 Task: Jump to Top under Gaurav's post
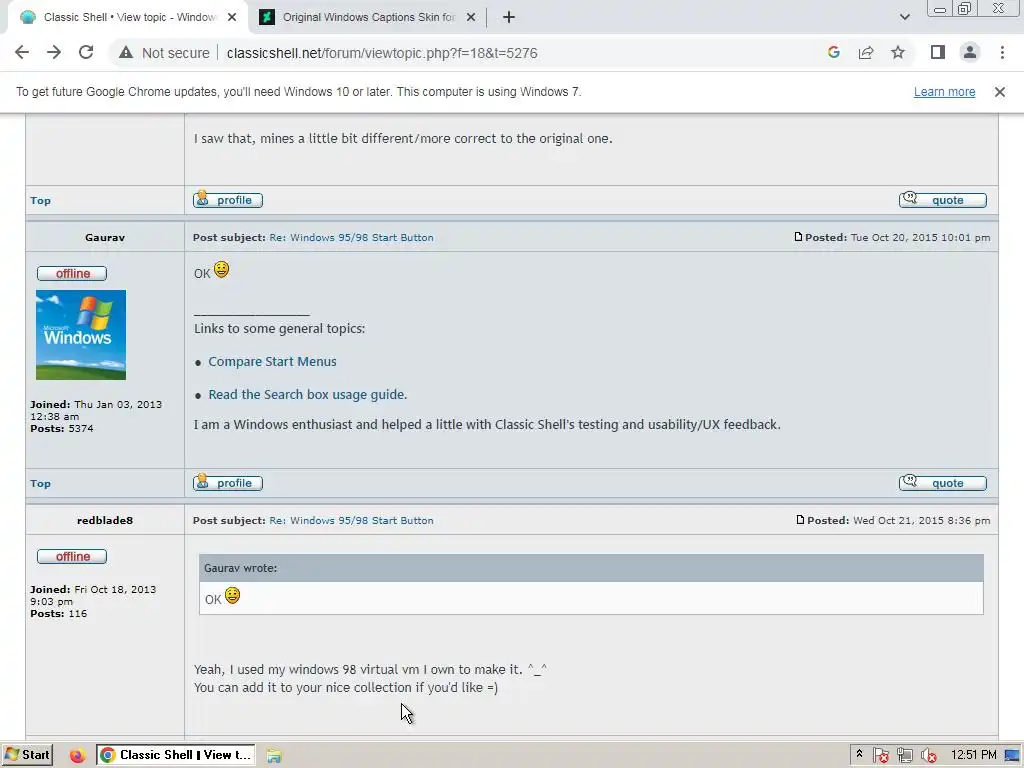pyautogui.click(x=40, y=483)
